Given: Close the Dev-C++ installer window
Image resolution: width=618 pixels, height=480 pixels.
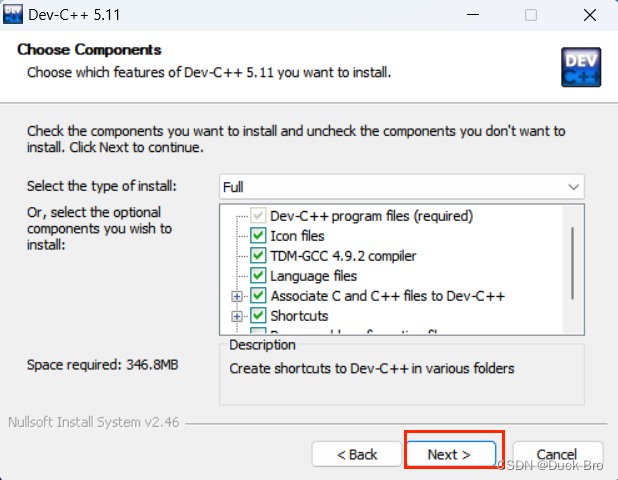Looking at the screenshot, I should click(590, 15).
